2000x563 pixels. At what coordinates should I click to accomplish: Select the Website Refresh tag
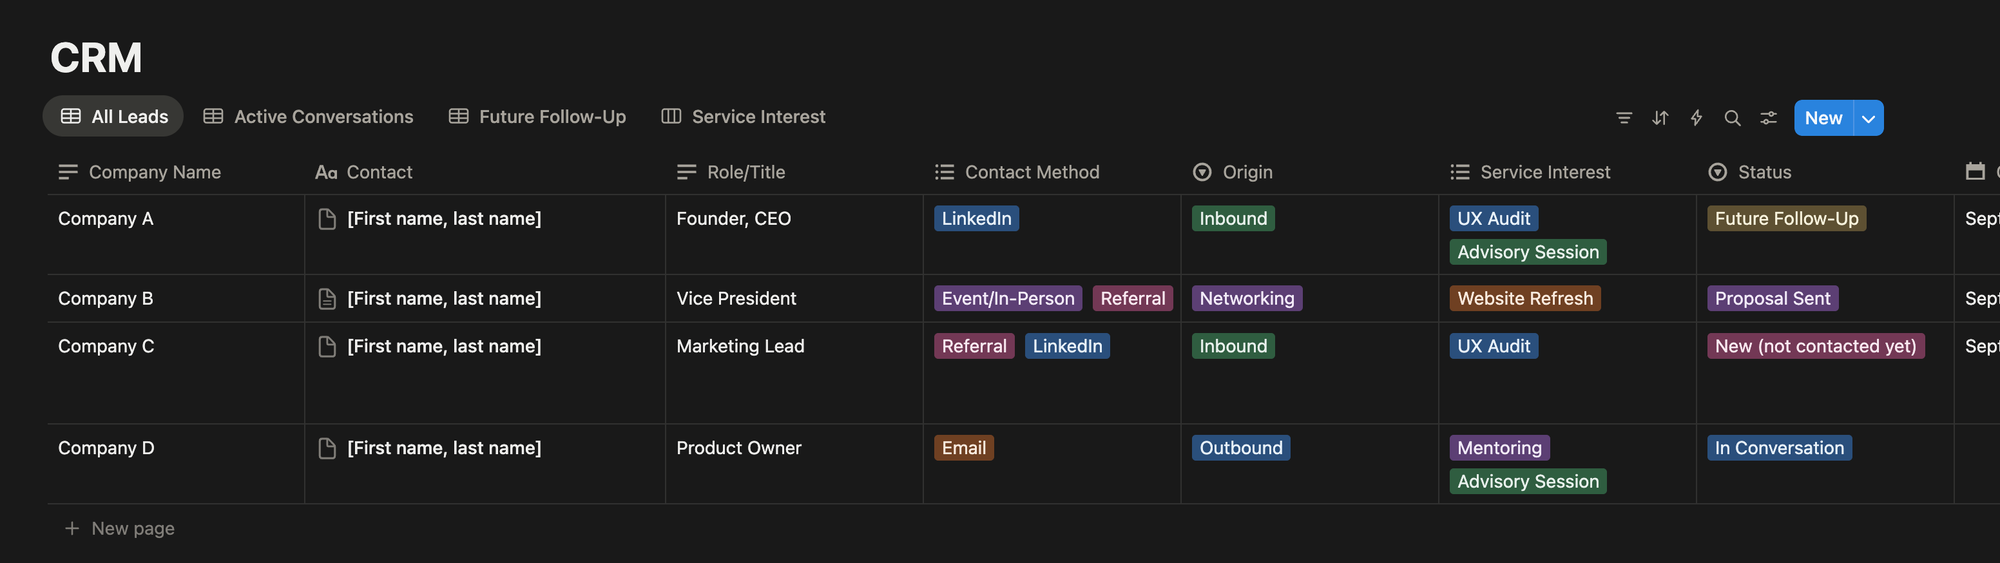click(1525, 299)
